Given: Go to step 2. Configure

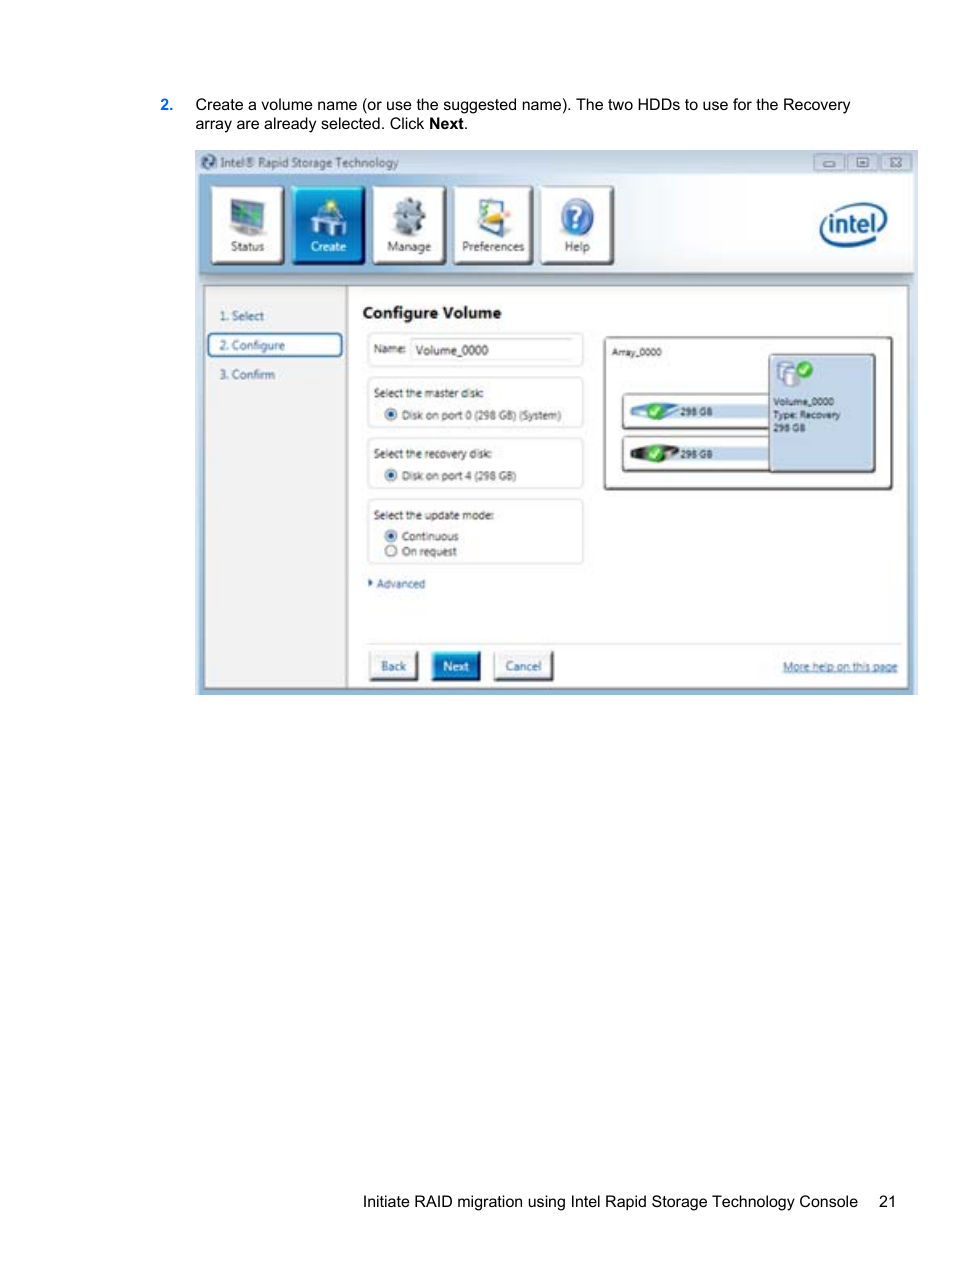Looking at the screenshot, I should (275, 345).
